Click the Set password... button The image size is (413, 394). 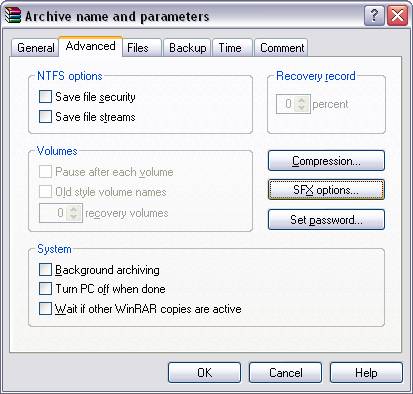(326, 220)
